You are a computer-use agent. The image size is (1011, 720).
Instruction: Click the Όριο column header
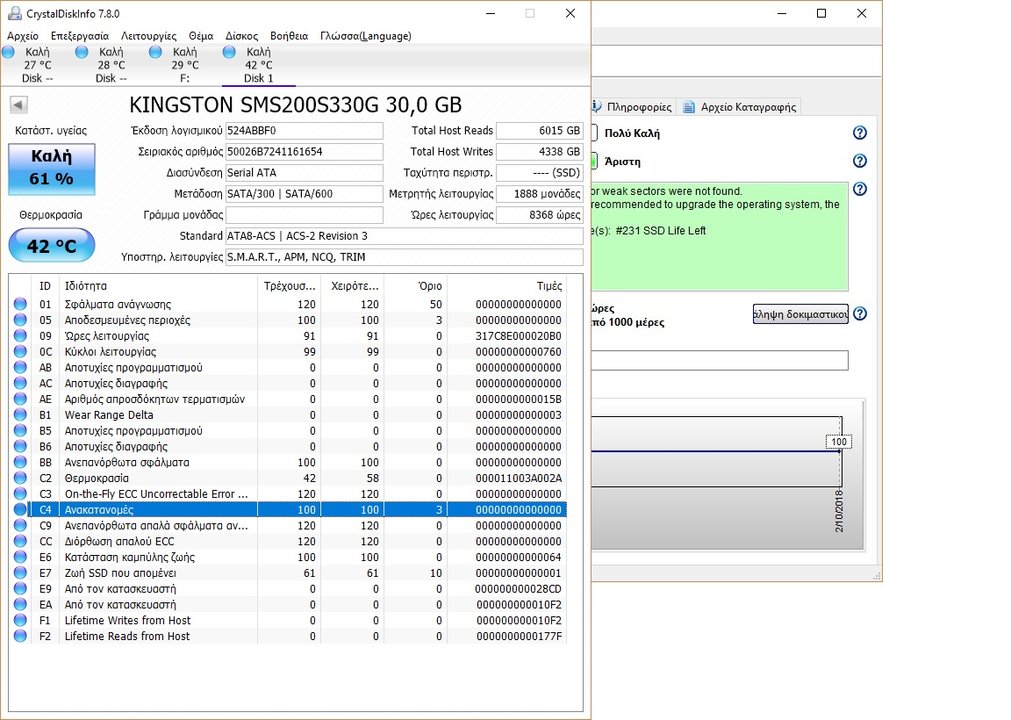click(x=415, y=286)
